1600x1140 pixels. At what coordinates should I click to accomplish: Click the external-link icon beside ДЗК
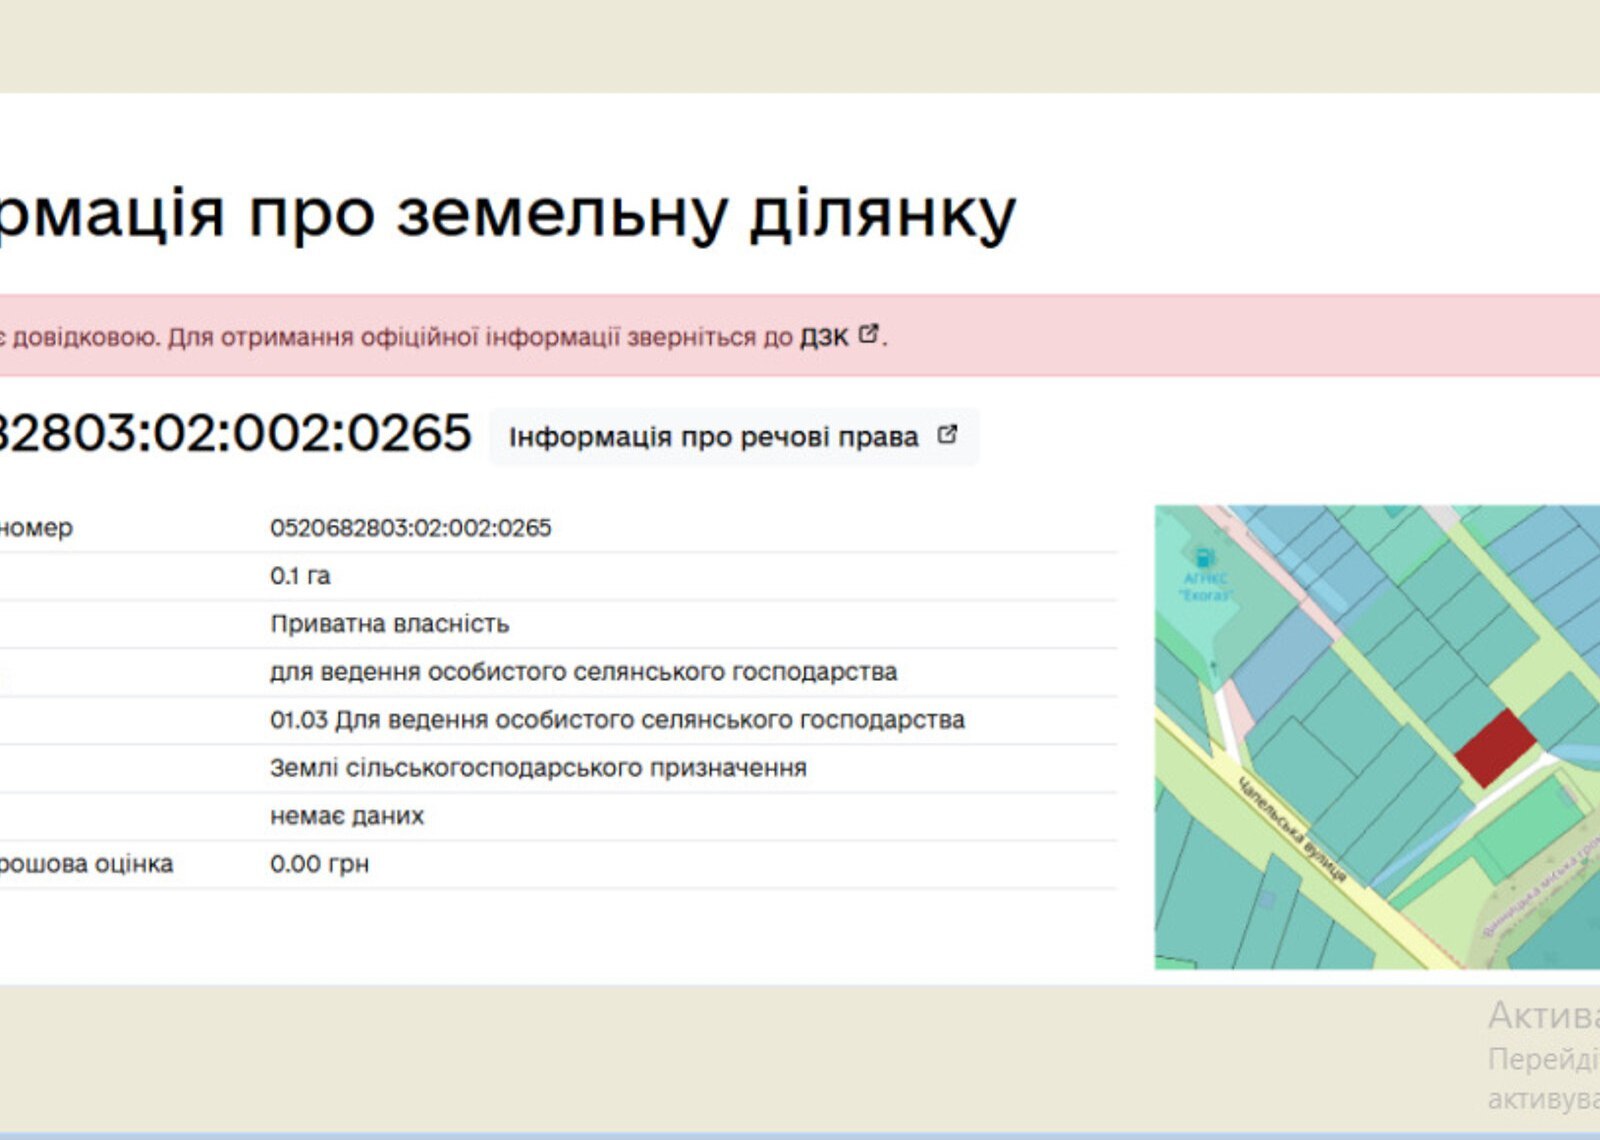click(868, 335)
